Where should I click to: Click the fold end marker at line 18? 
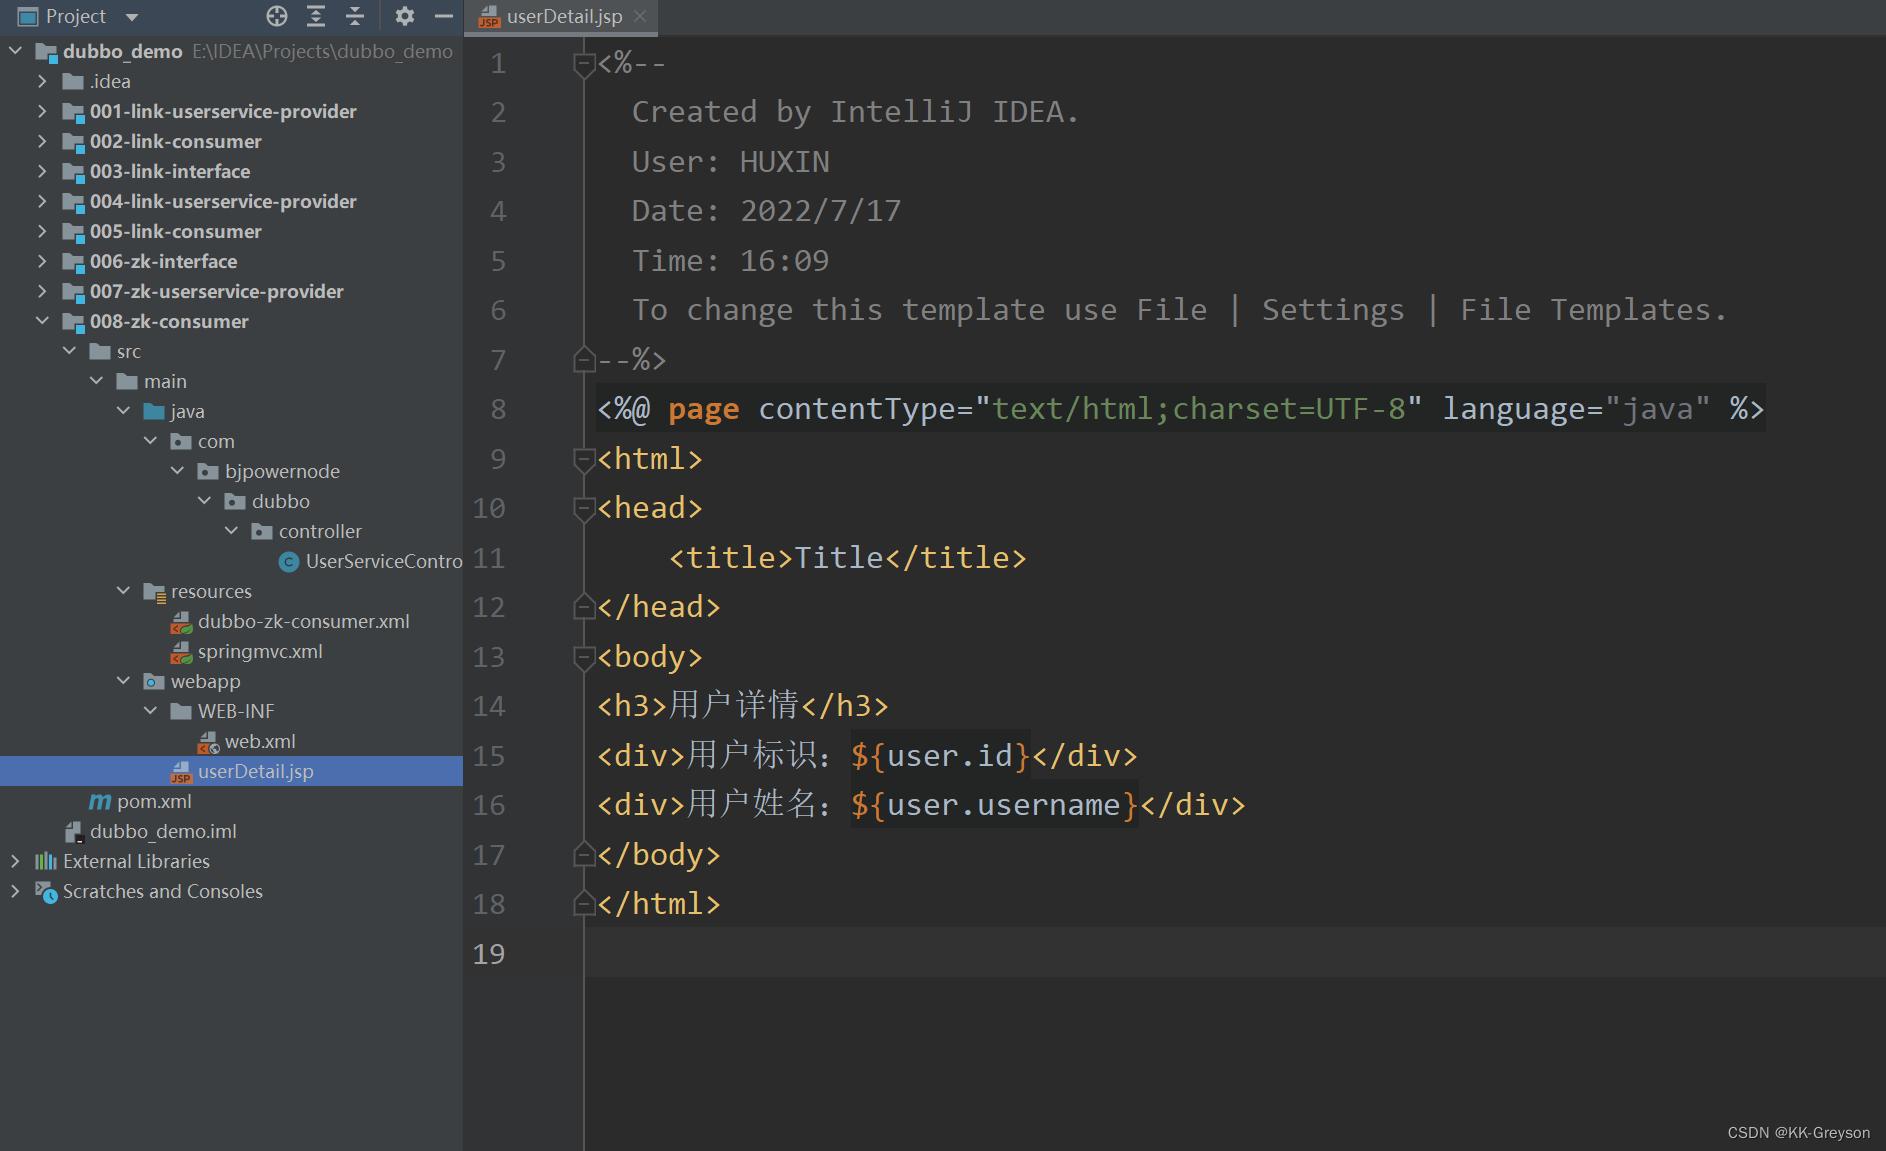[x=584, y=903]
